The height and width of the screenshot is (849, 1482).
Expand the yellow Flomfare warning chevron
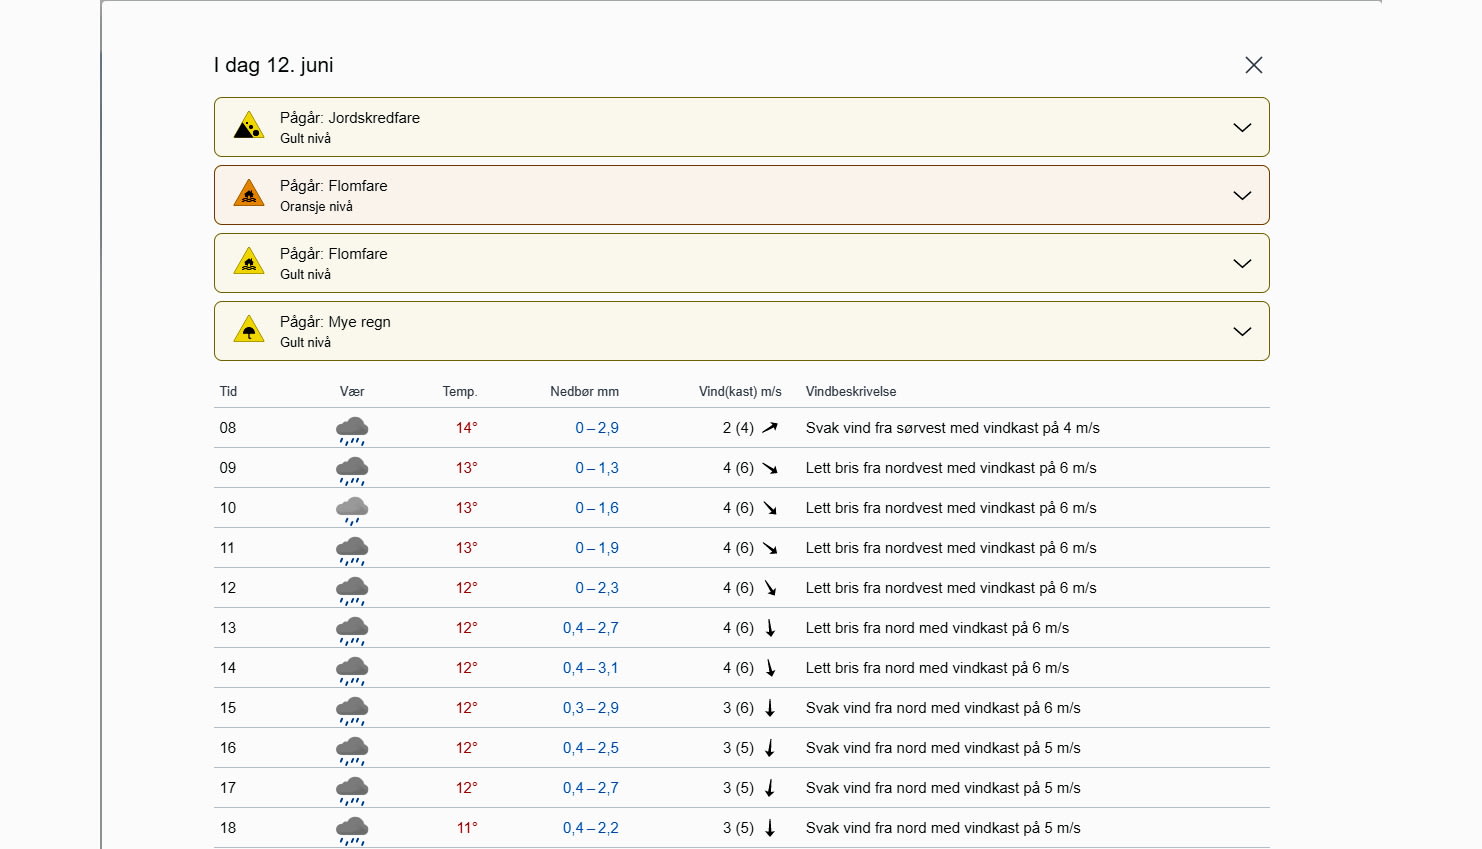(1242, 264)
